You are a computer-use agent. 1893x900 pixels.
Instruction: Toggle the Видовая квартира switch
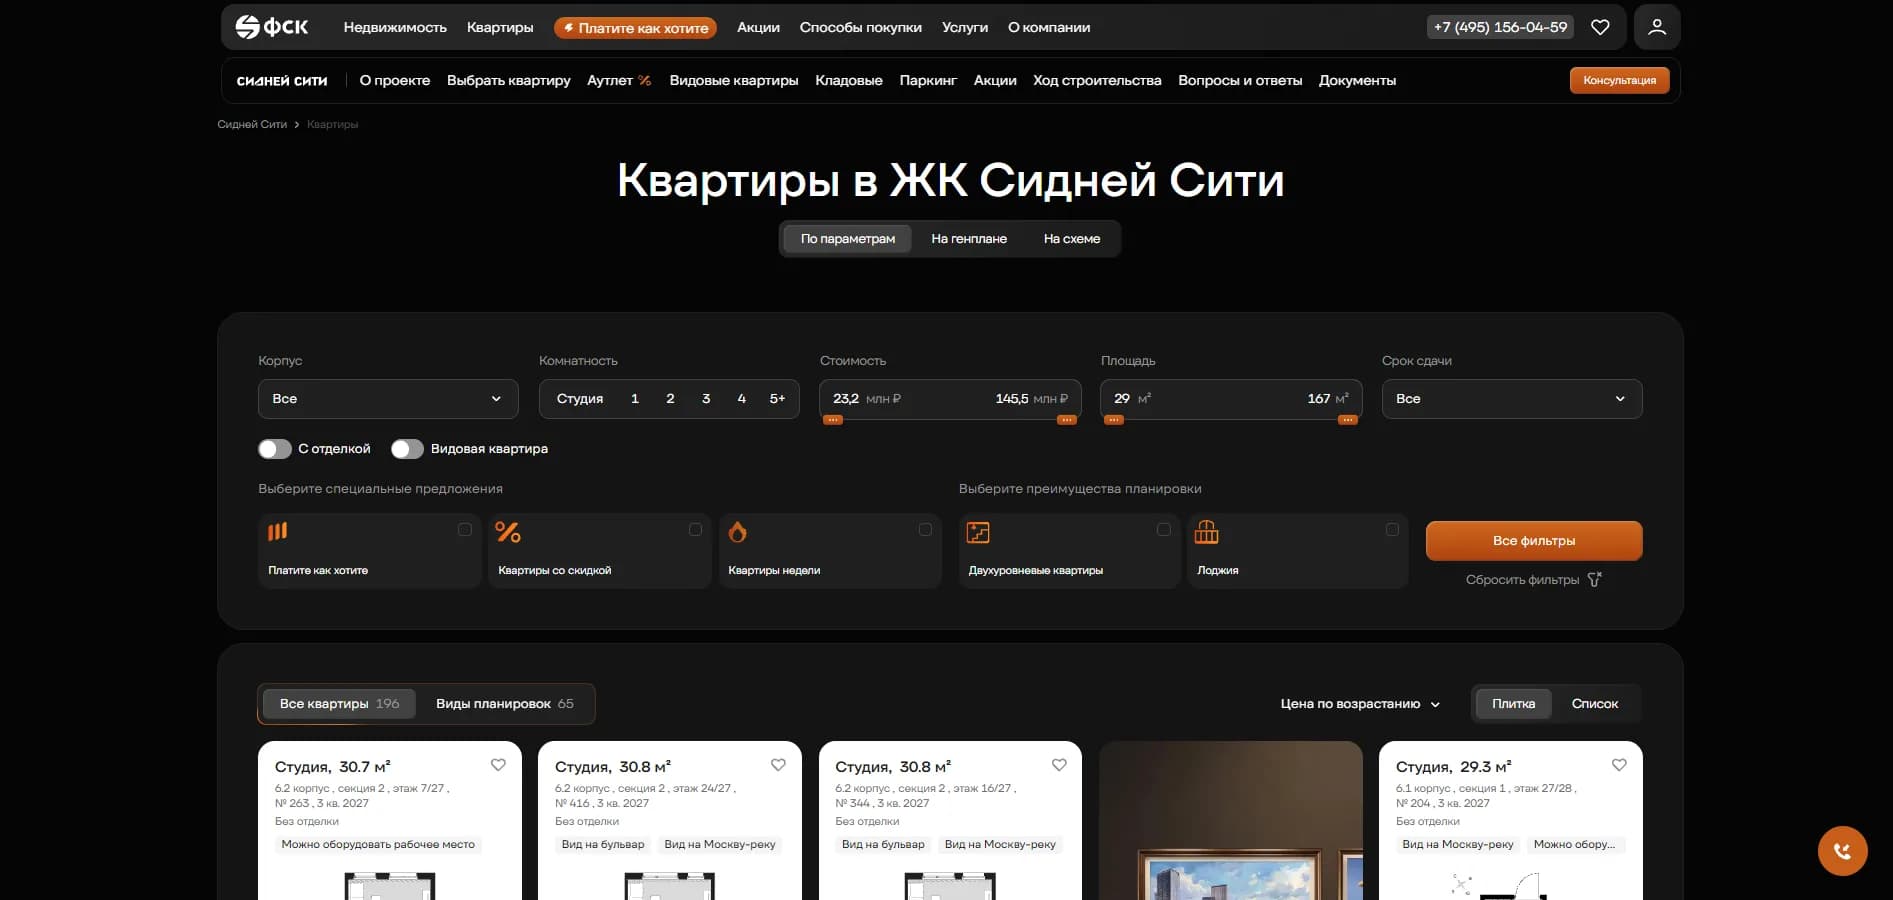tap(407, 449)
